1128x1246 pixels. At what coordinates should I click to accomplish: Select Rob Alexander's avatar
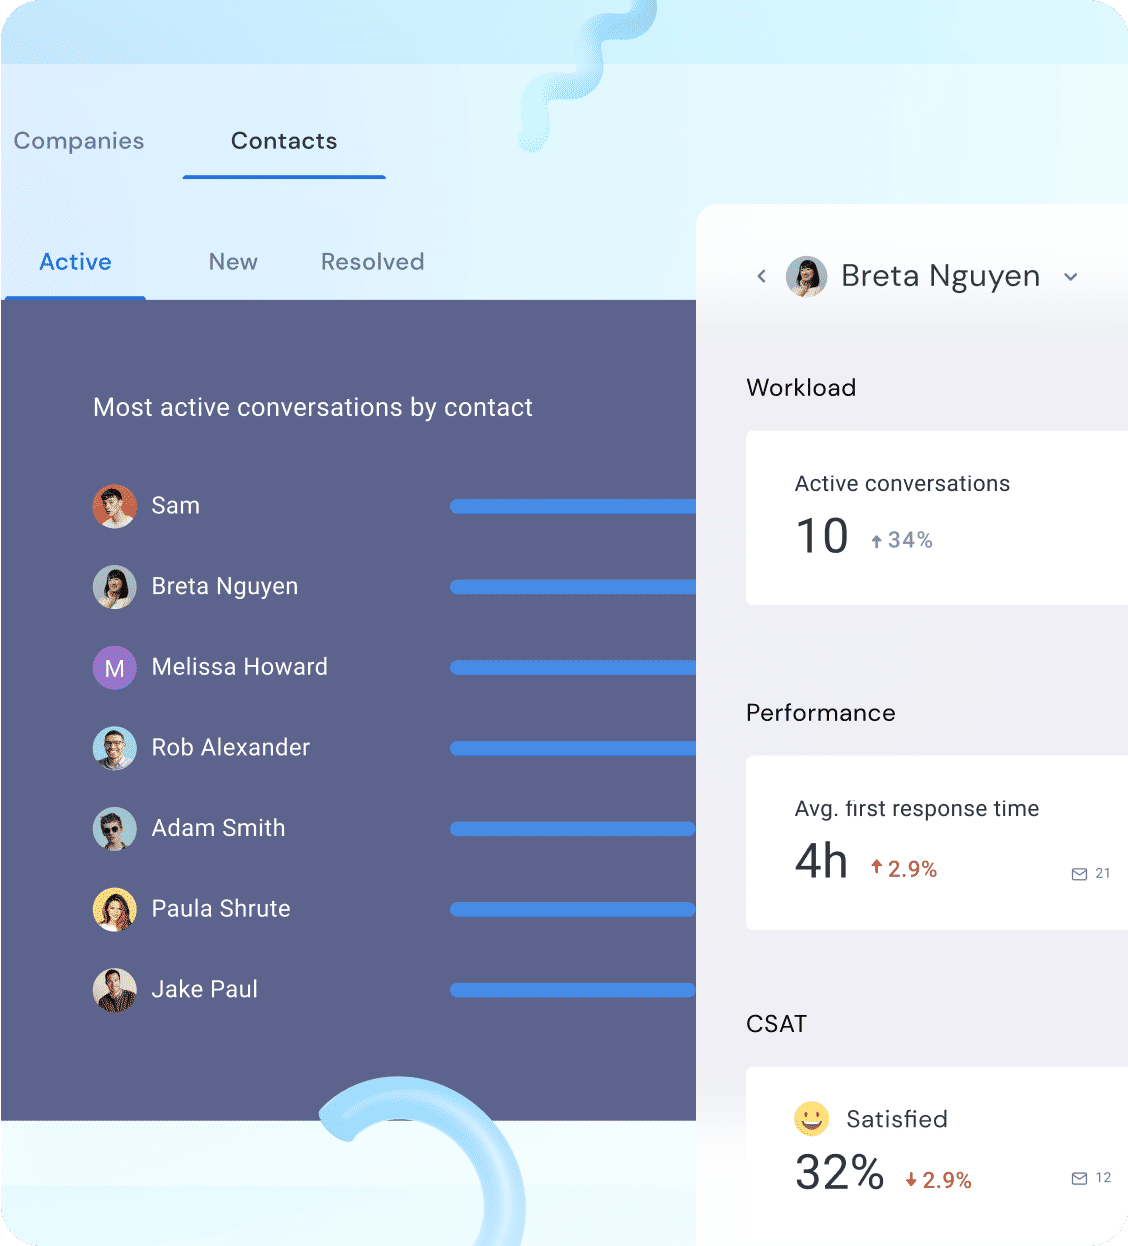pos(114,748)
